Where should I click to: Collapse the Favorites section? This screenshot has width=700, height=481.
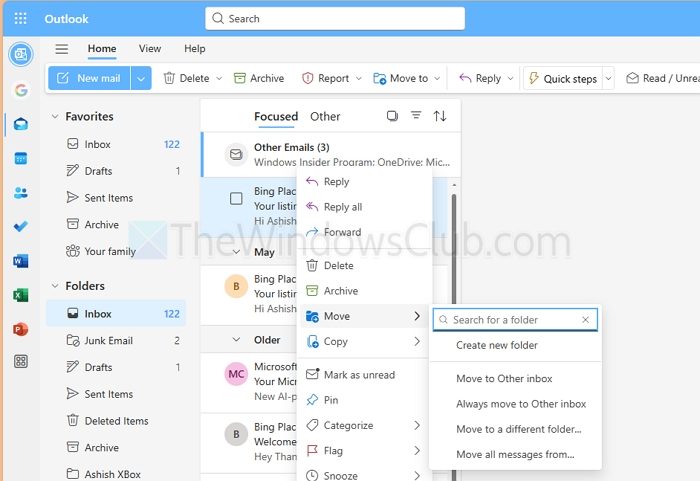pyautogui.click(x=55, y=117)
